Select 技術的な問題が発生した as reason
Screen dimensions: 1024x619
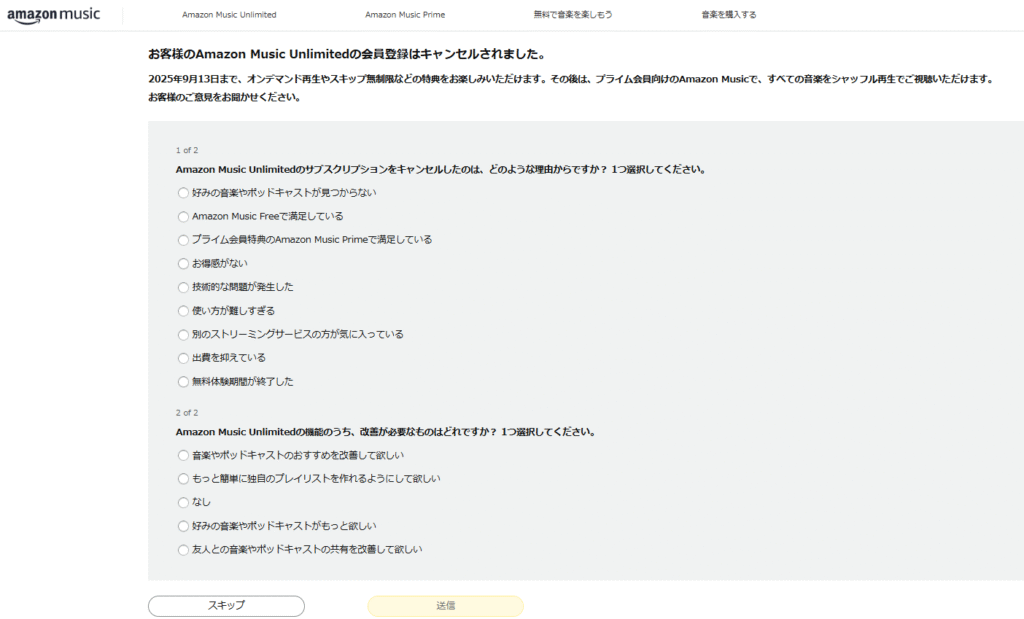click(184, 287)
